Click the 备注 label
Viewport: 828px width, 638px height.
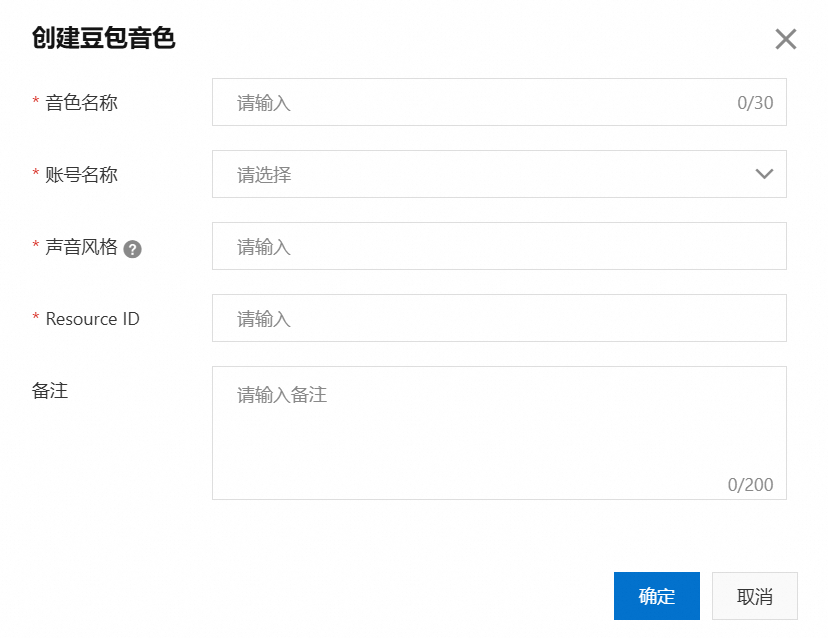tap(50, 391)
